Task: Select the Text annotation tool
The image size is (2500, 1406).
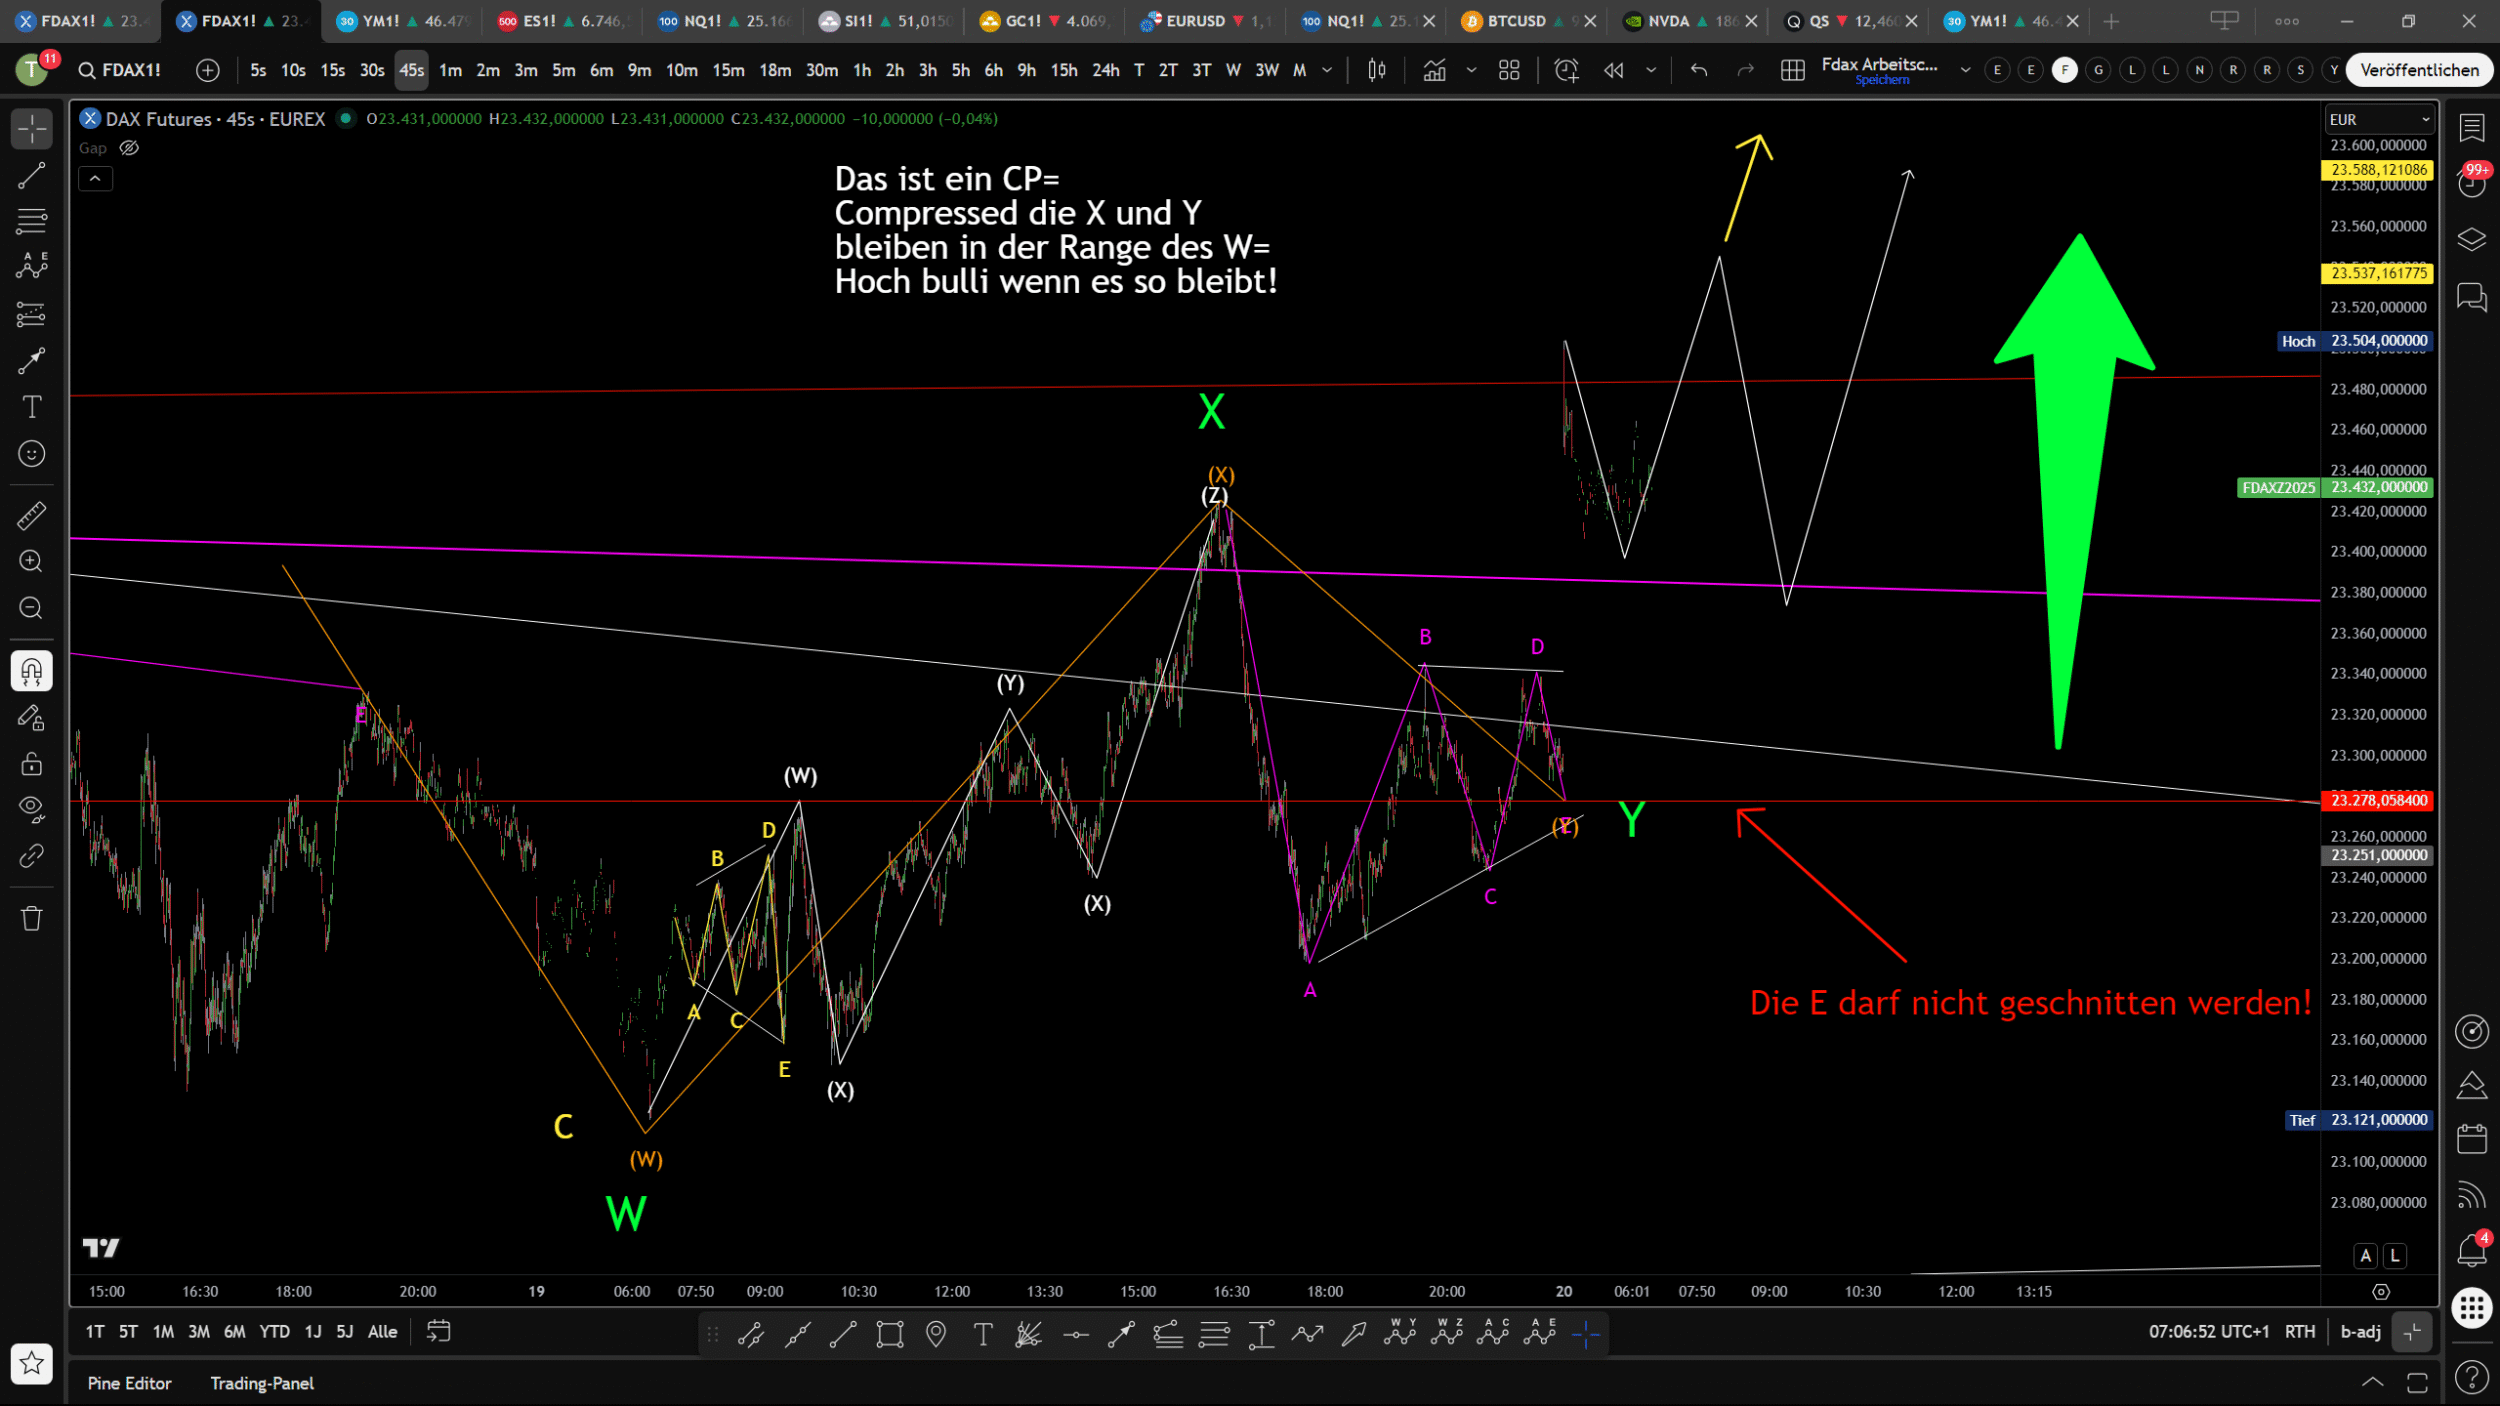Action: click(x=31, y=407)
